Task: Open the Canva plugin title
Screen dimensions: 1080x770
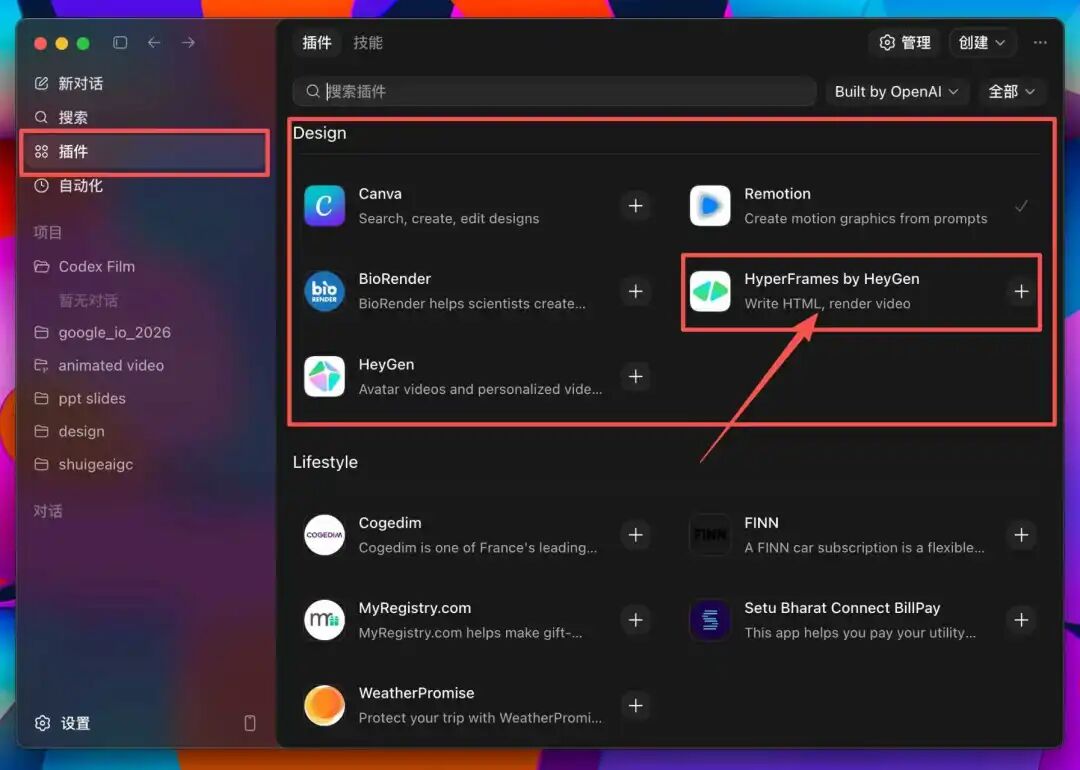Action: [380, 194]
